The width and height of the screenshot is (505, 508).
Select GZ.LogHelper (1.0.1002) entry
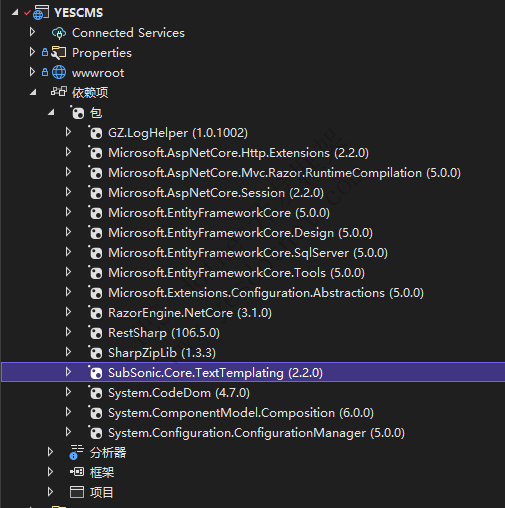click(178, 133)
